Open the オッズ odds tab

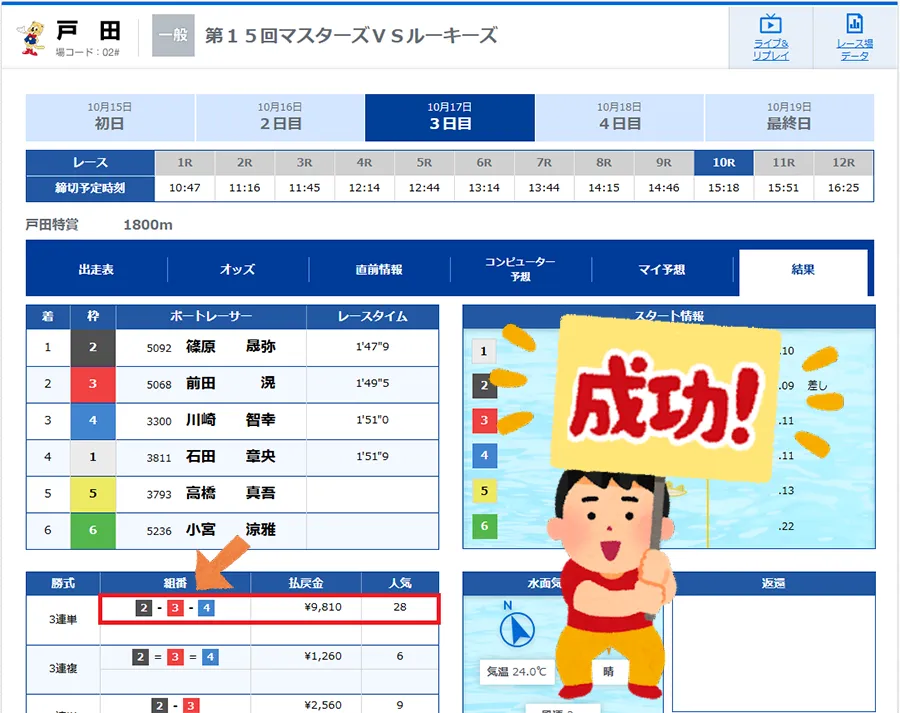point(238,269)
